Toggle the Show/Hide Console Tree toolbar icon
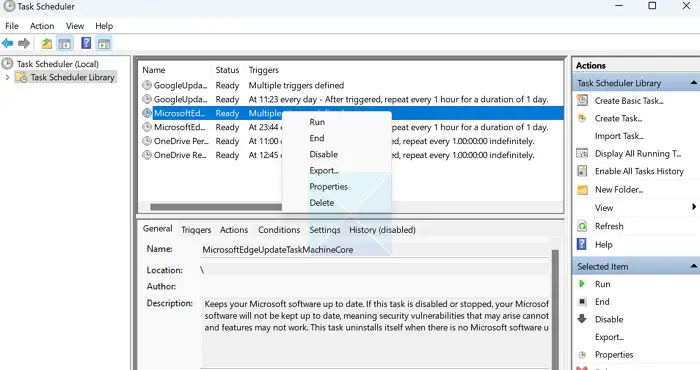Viewport: 700px width, 370px height. click(x=65, y=43)
